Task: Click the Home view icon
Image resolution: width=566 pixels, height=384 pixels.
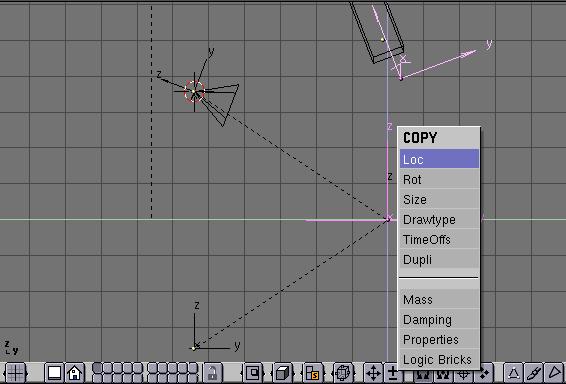Action: (x=74, y=373)
